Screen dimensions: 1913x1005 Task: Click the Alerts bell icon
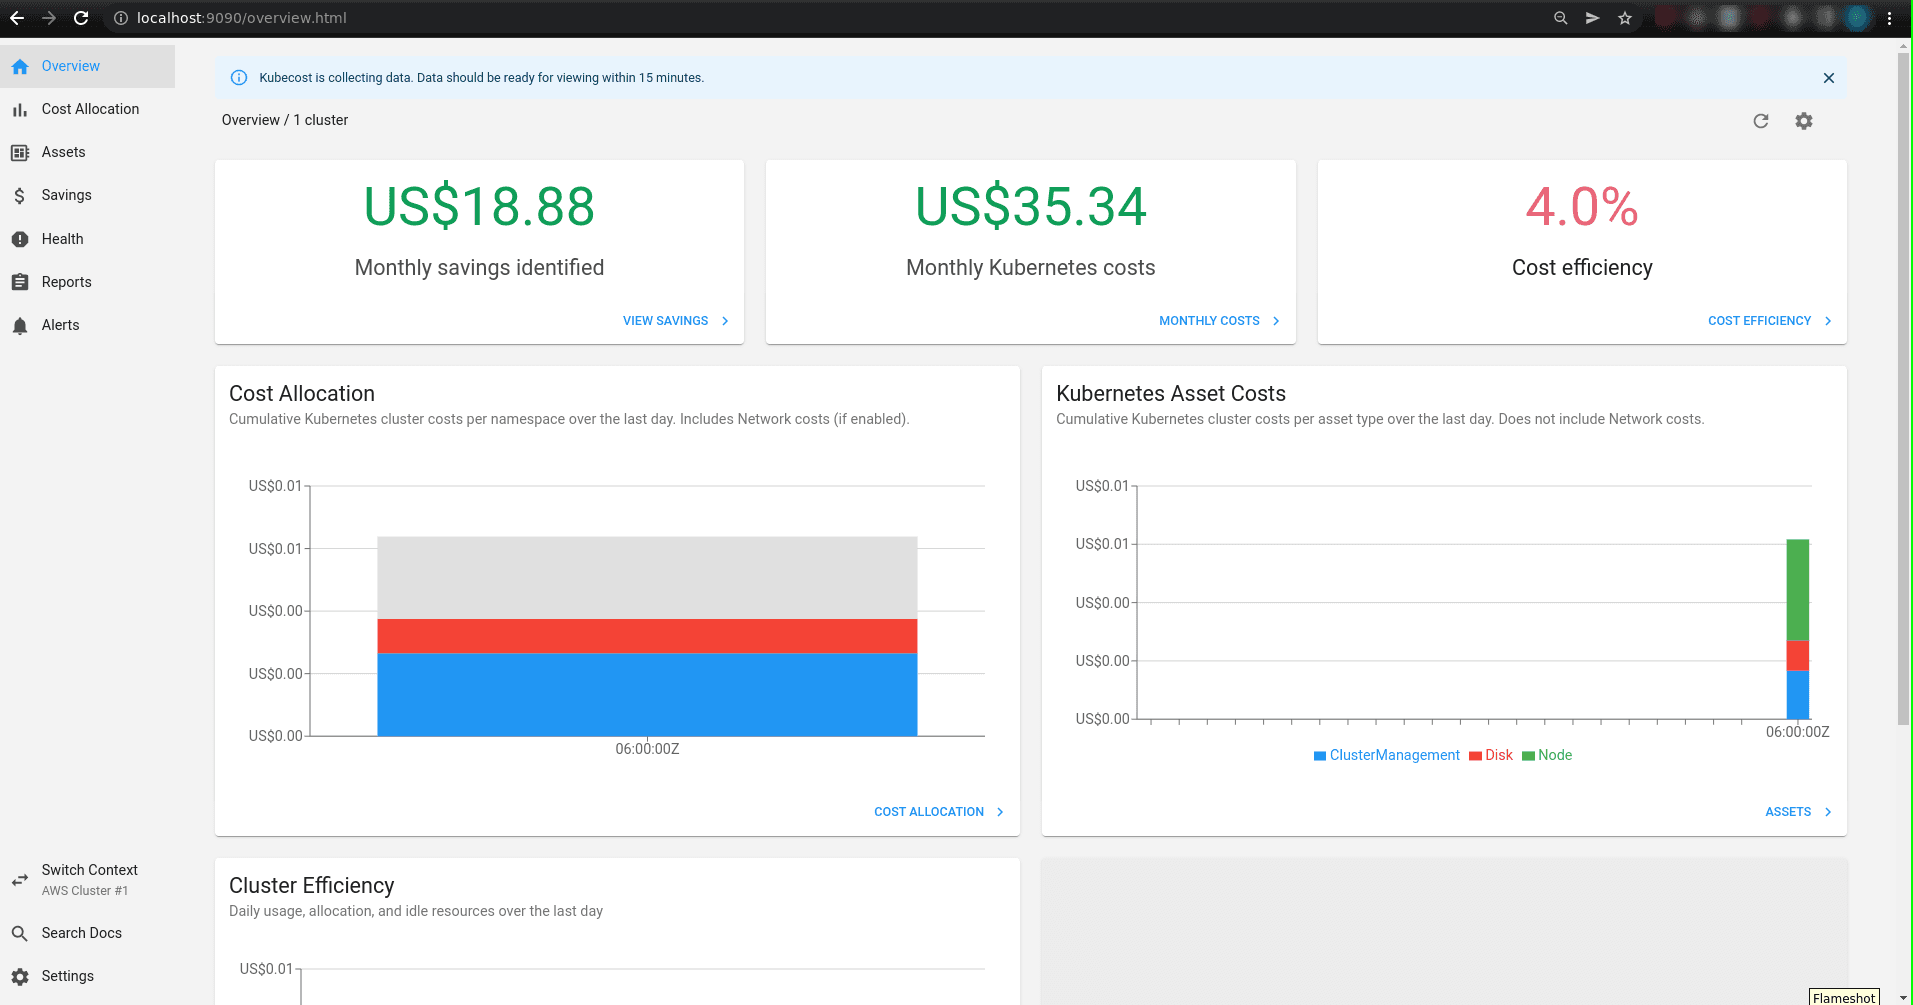pos(20,326)
